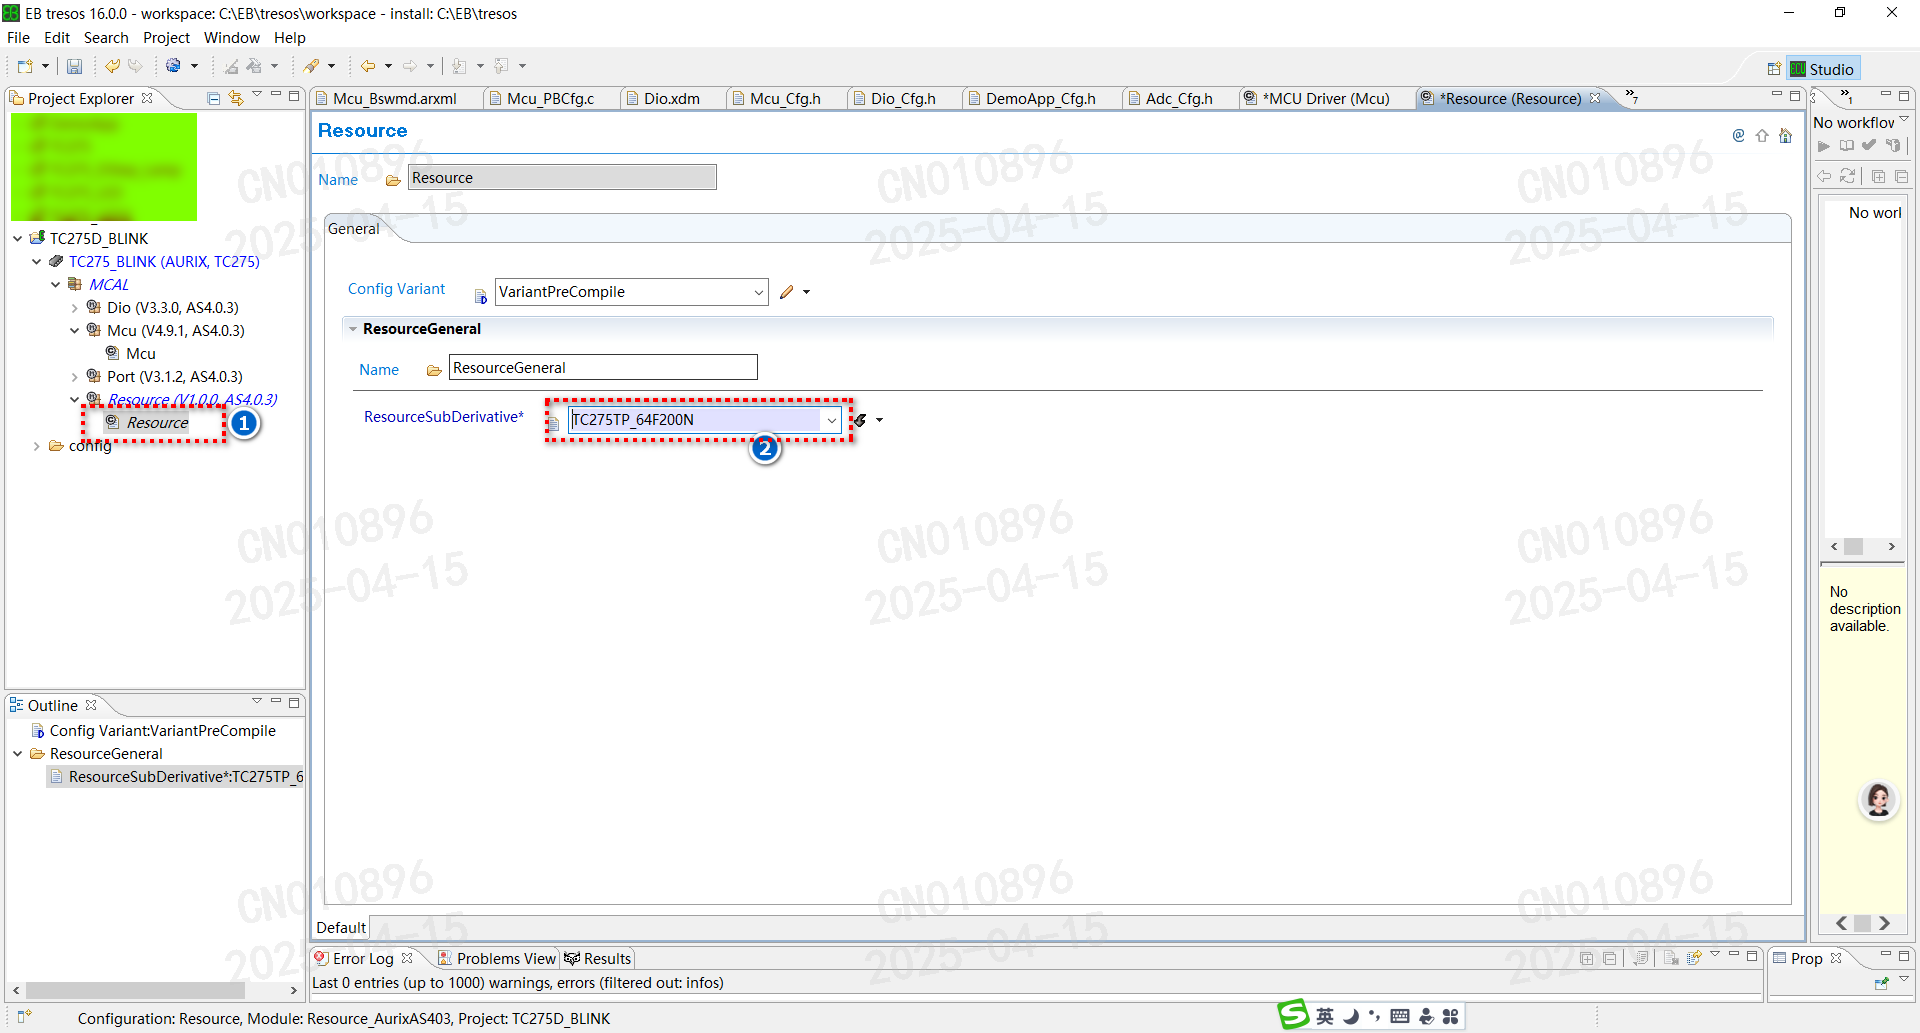Select the Mcu configuration tree item
1920x1033 pixels.
click(140, 354)
